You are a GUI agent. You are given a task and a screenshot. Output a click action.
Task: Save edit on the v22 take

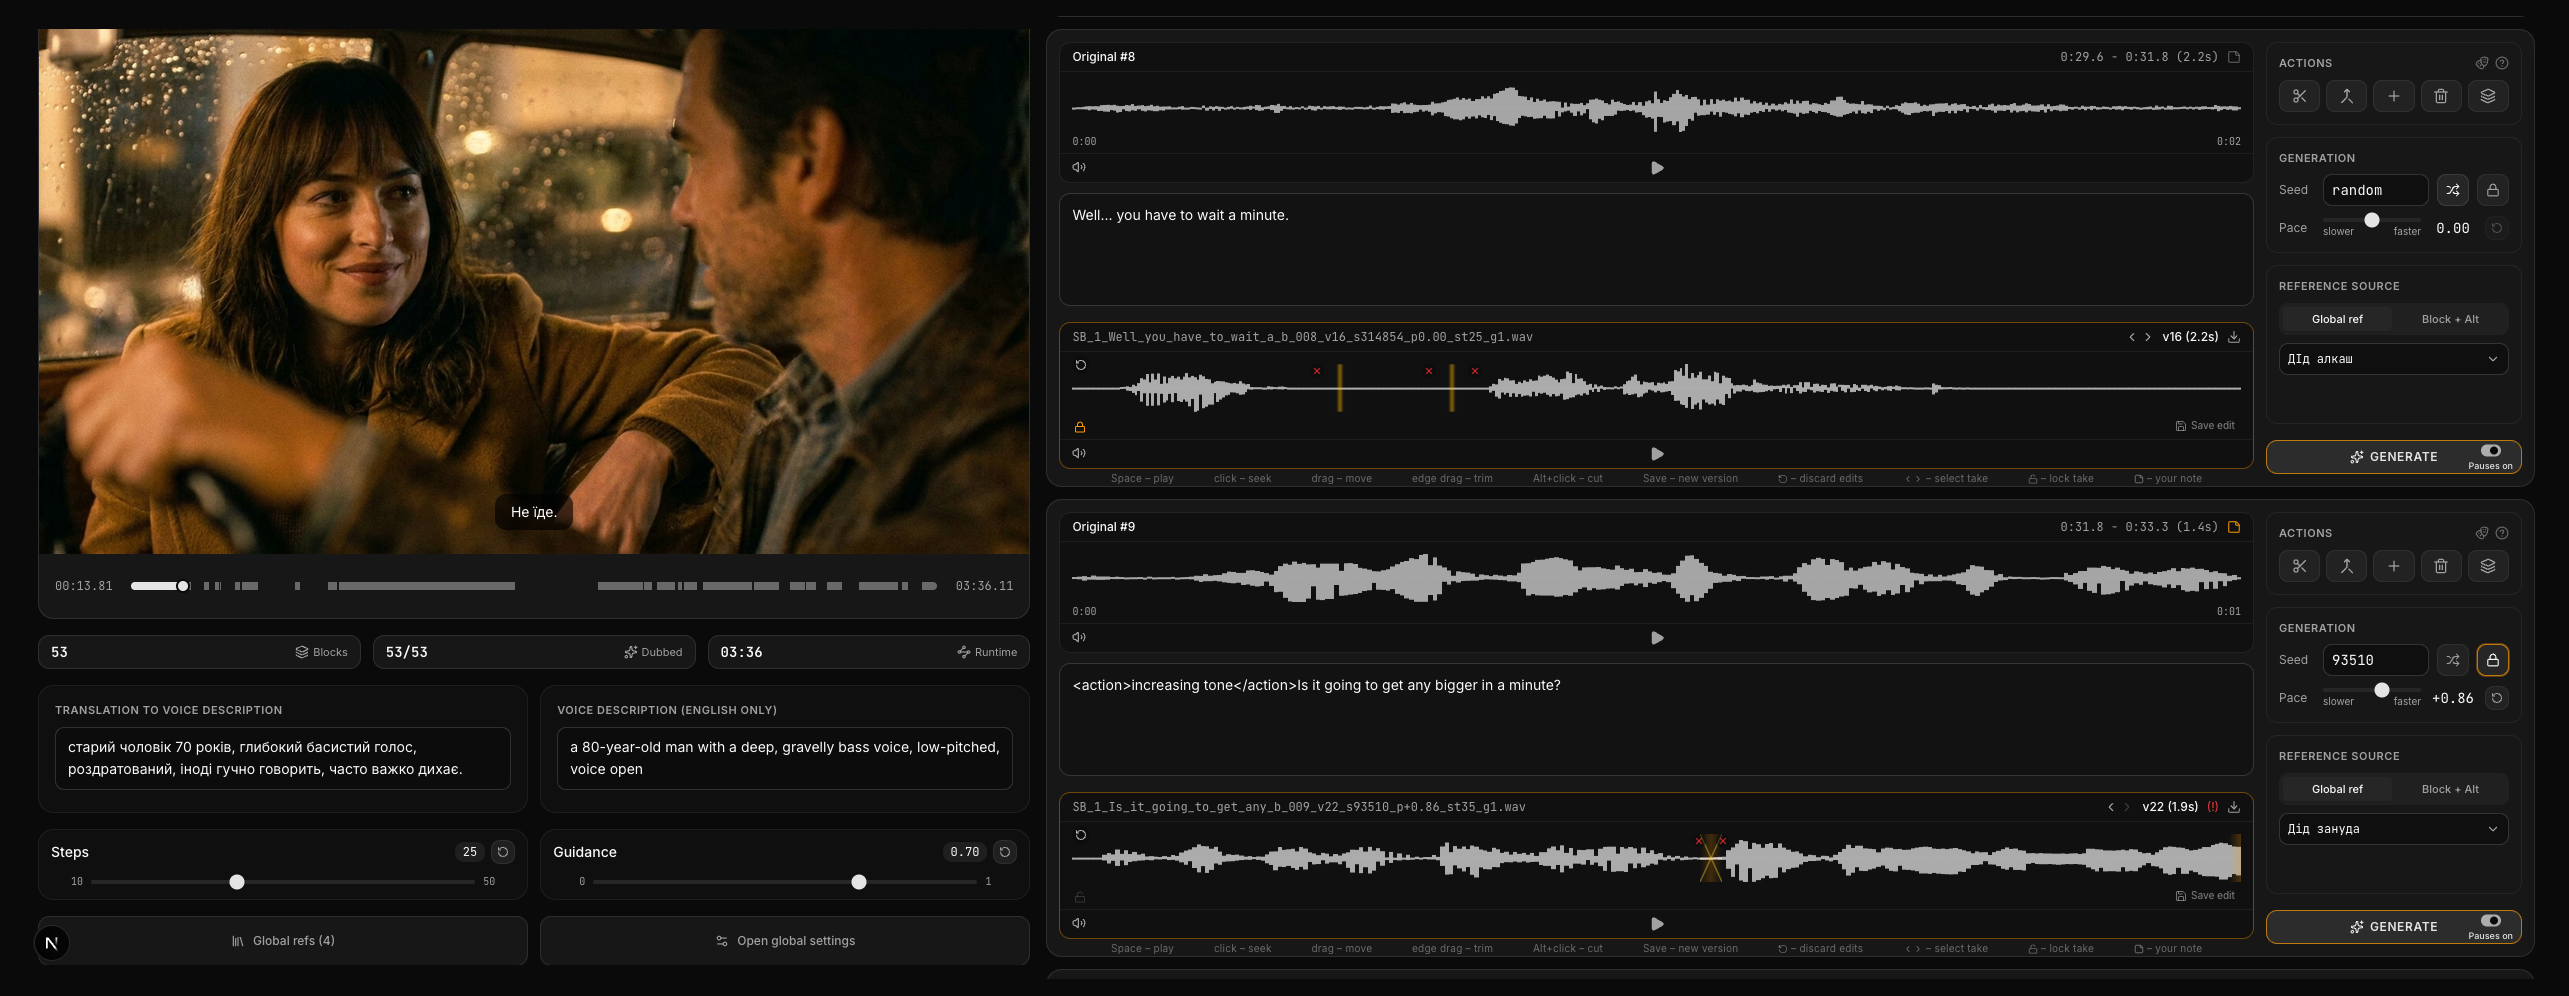tap(2205, 896)
